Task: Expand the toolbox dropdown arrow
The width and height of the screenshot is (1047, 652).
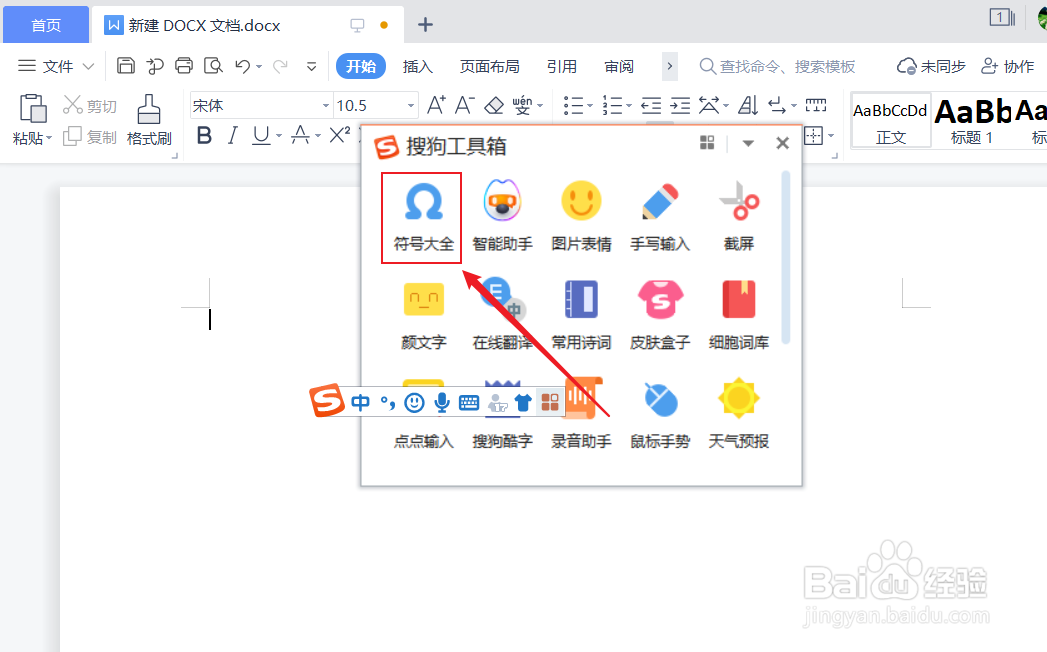Action: tap(748, 143)
